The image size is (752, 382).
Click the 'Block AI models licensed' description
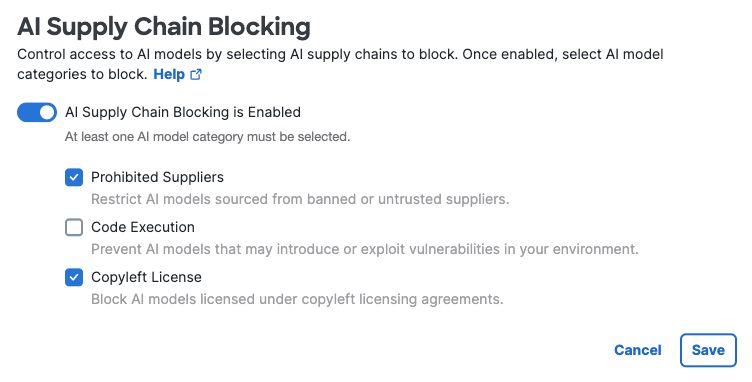pos(297,299)
